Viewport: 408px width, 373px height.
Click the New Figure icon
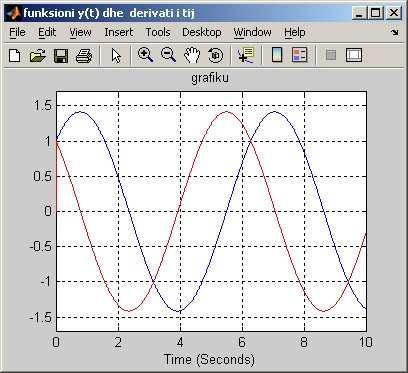tap(14, 55)
